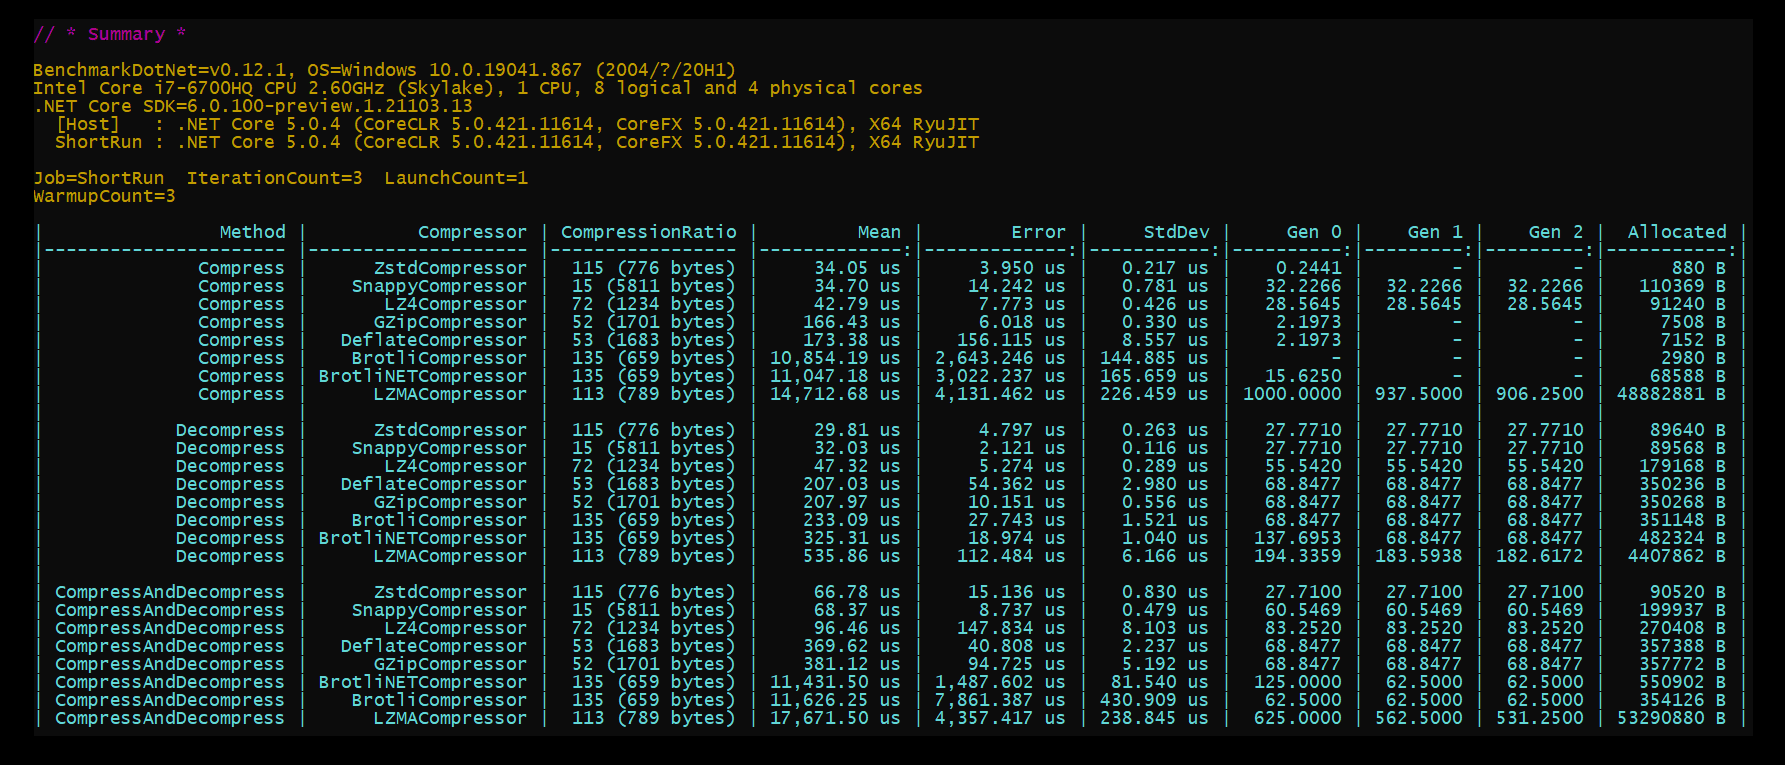Click the 'Compressor' column header
The width and height of the screenshot is (1785, 765).
(x=472, y=232)
